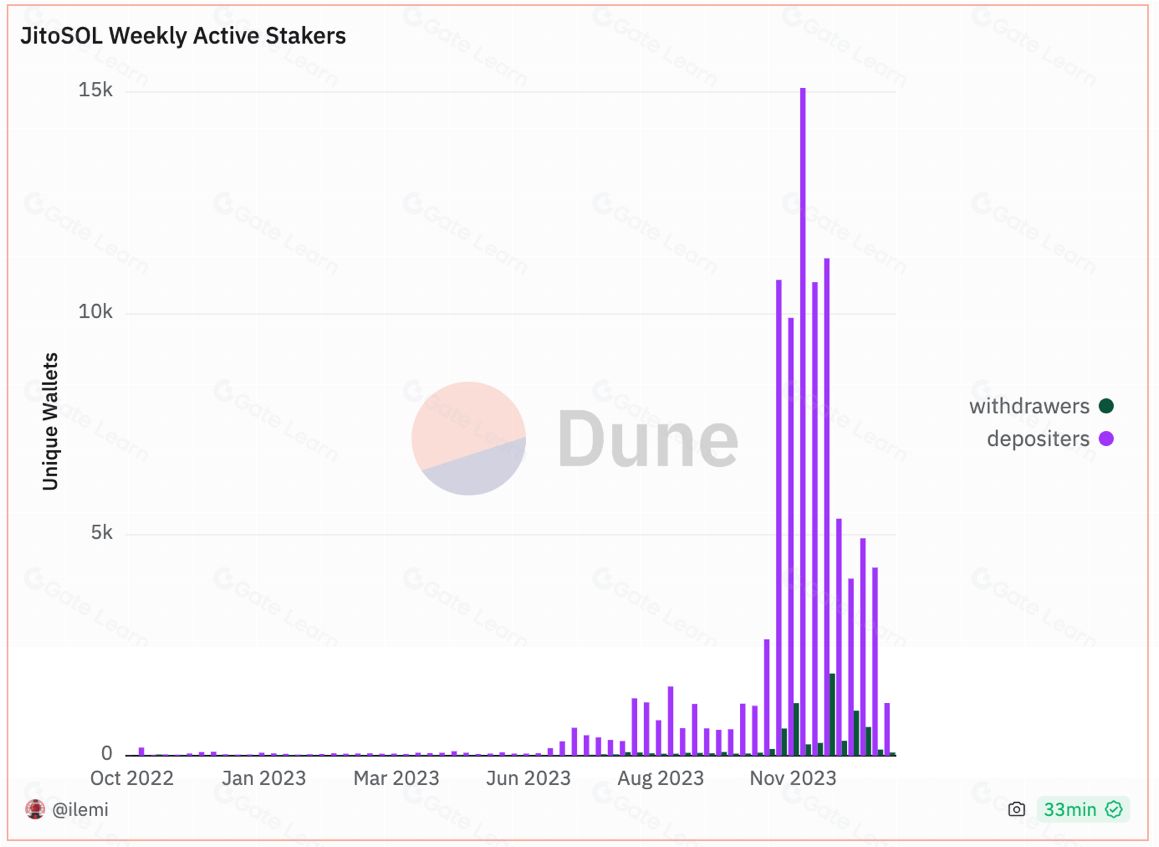Click the Unique Wallets axis title

[x=50, y=421]
